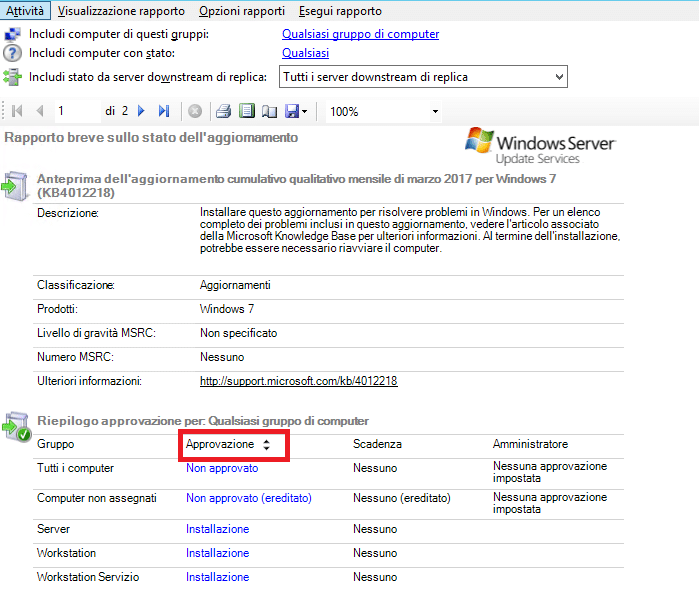Viewport: 699px width, 603px height.
Task: Print the report with the printer icon
Action: [x=223, y=111]
